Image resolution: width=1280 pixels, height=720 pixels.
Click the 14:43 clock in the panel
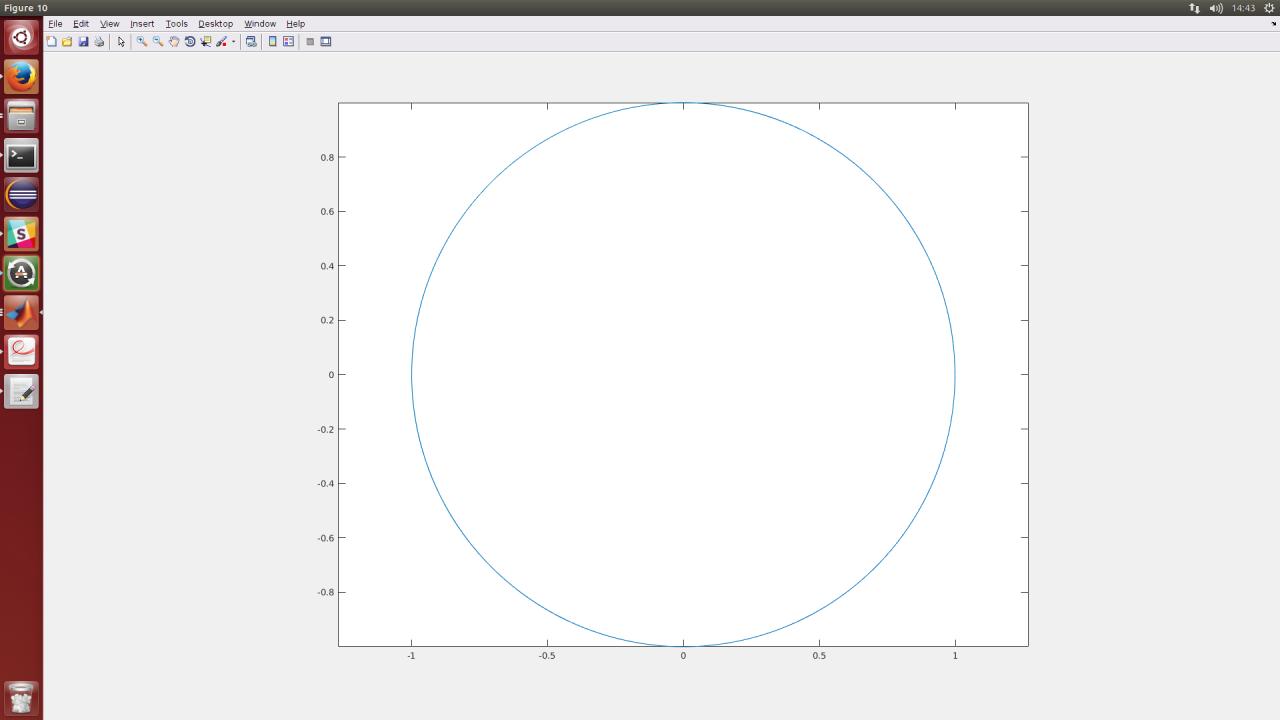[x=1243, y=8]
